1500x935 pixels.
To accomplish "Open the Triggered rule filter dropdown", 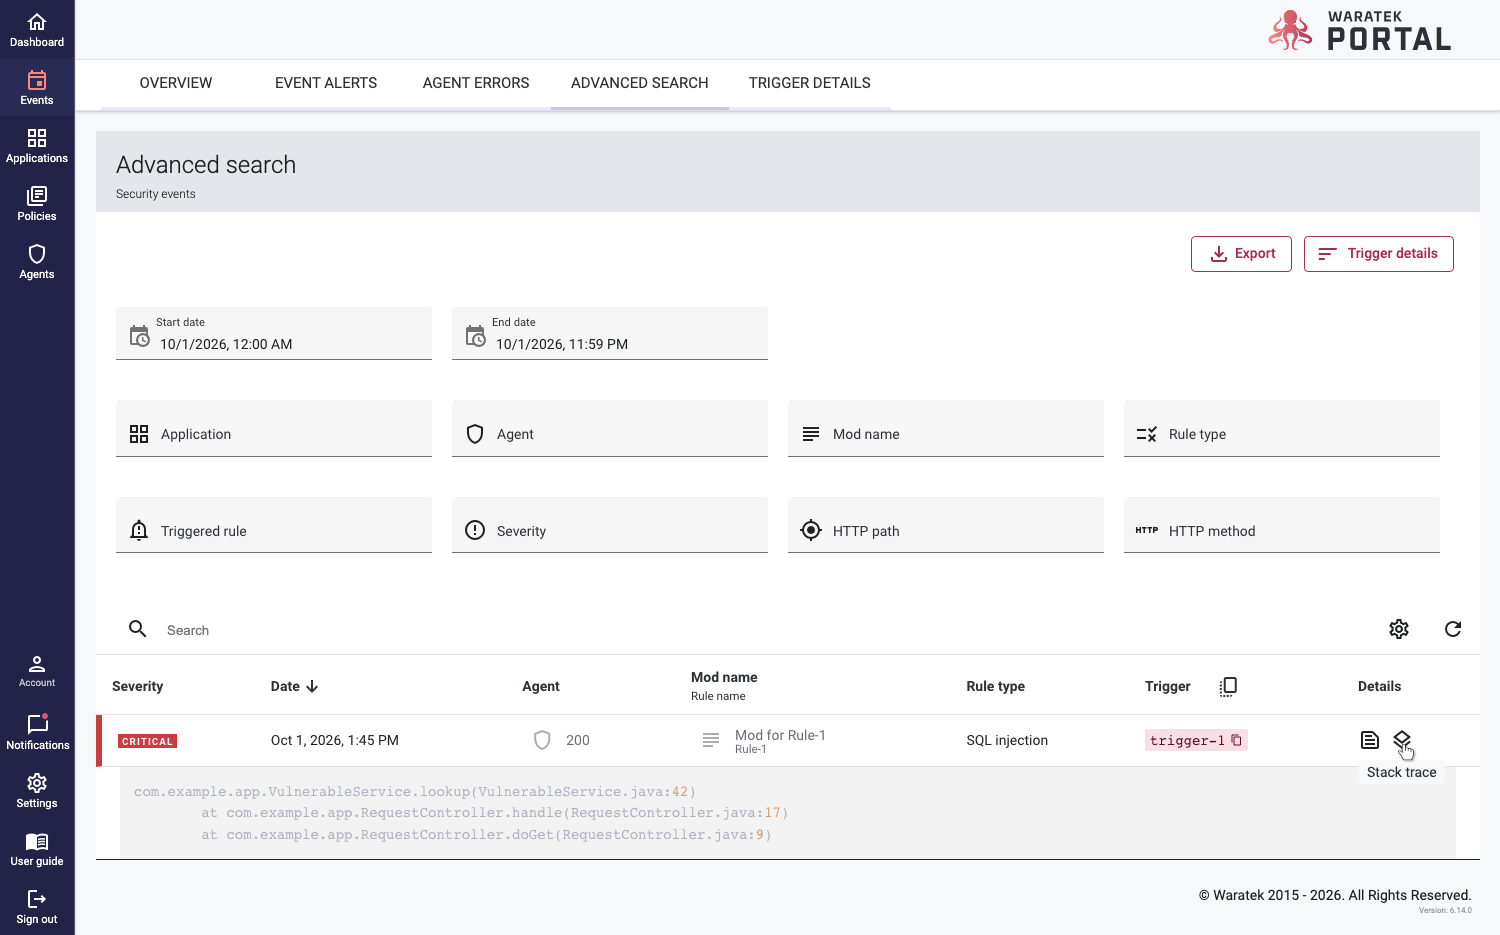I will 274,525.
